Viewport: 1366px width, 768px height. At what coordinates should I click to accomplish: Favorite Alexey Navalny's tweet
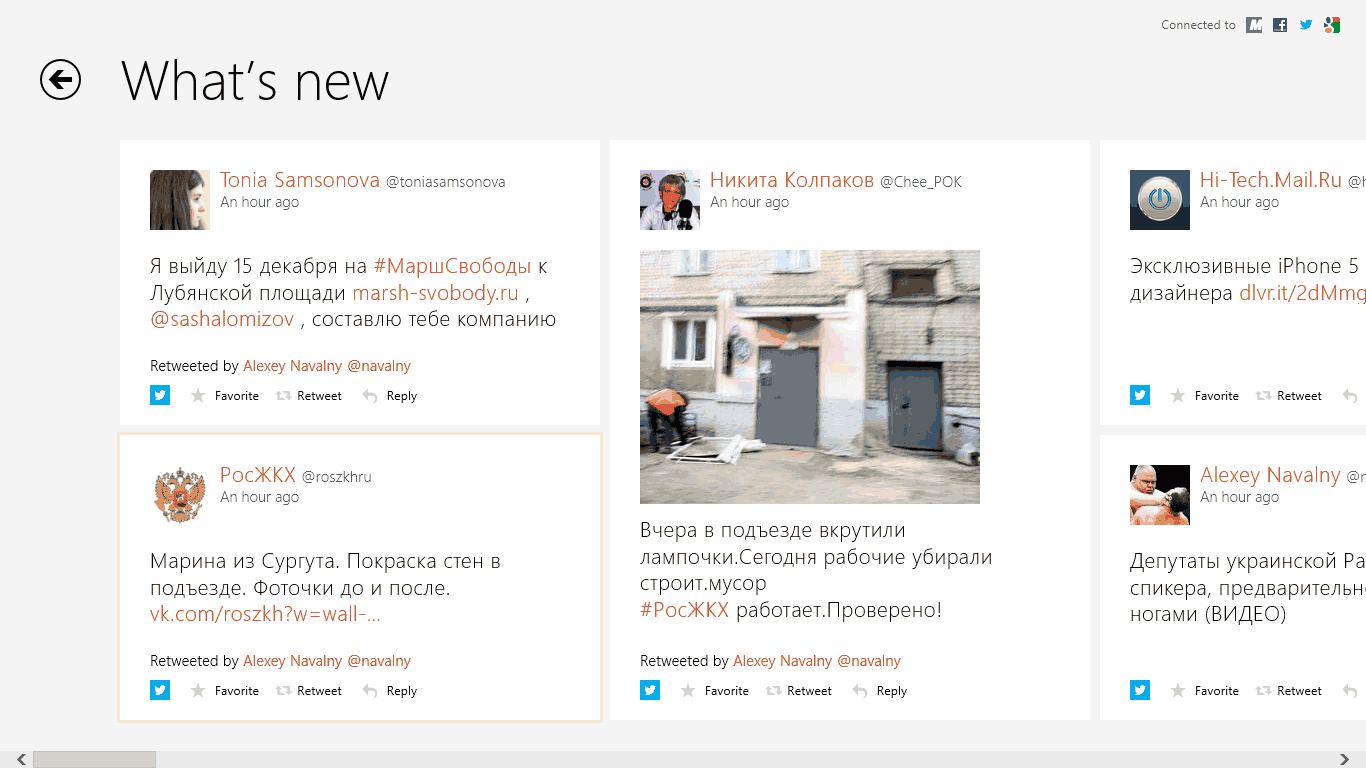tap(1205, 691)
